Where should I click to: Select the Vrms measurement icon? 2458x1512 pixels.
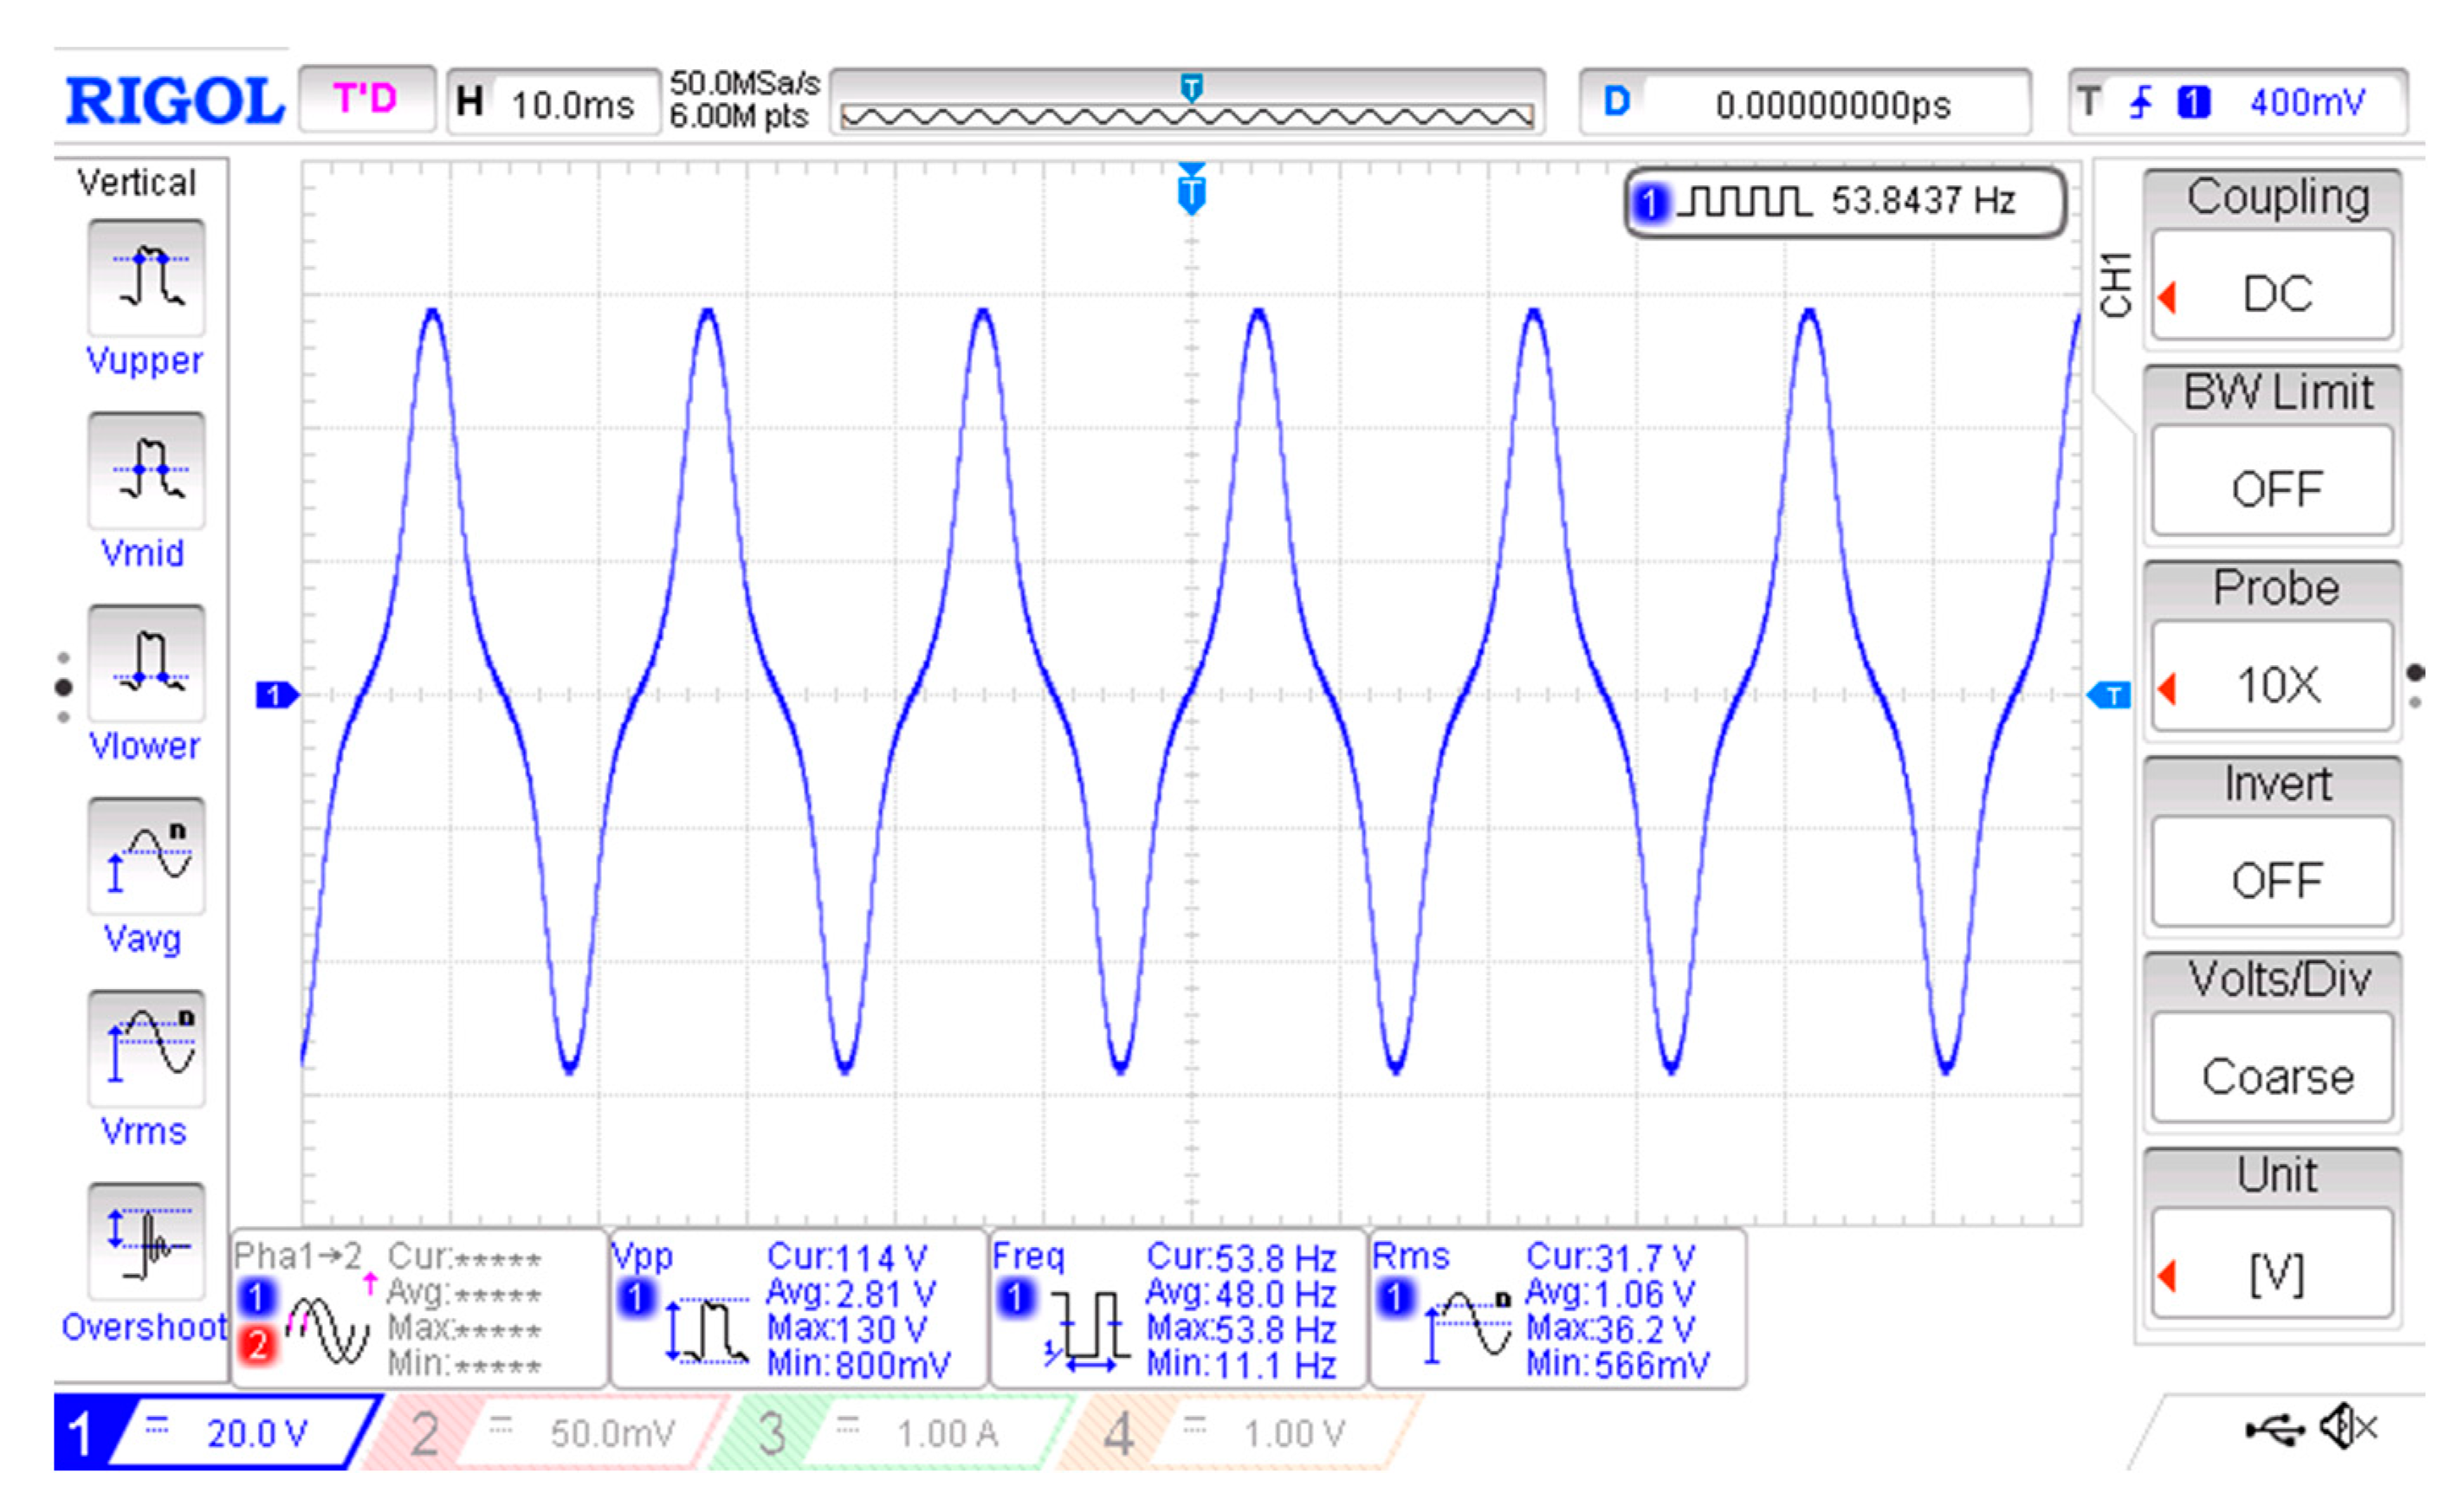pos(146,1049)
